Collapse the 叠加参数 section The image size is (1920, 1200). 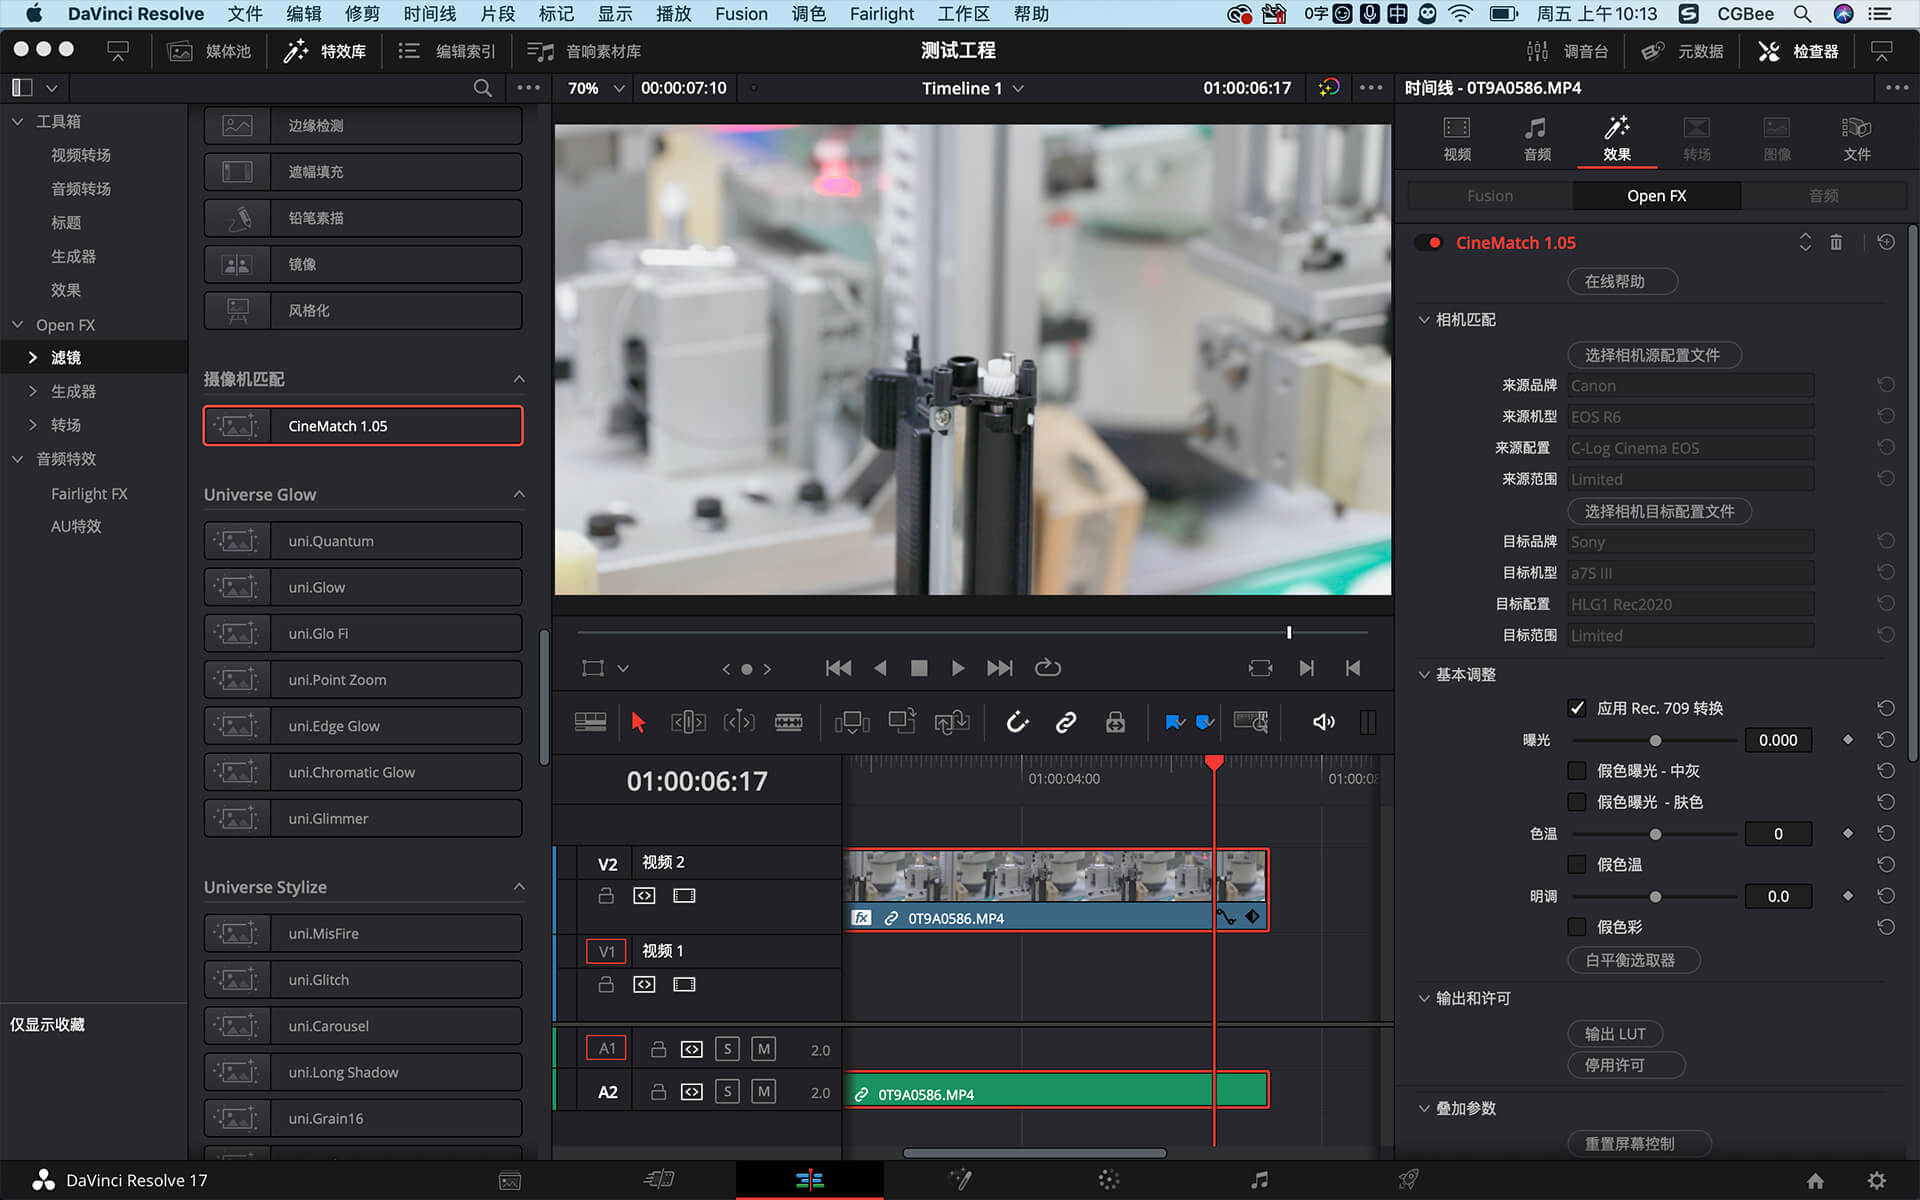pos(1424,1108)
